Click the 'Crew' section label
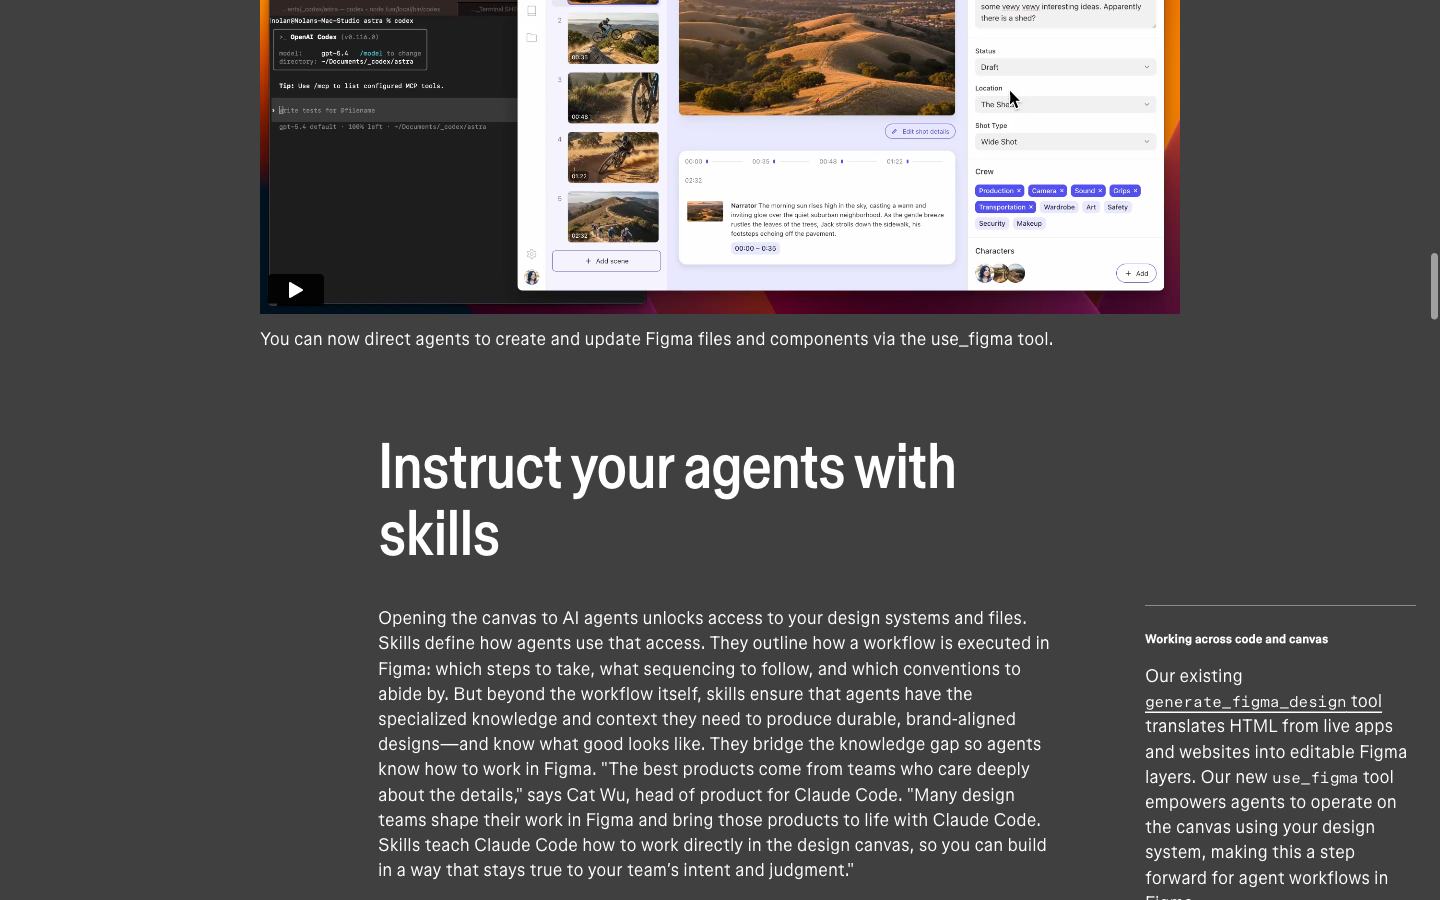The image size is (1440, 900). point(985,172)
